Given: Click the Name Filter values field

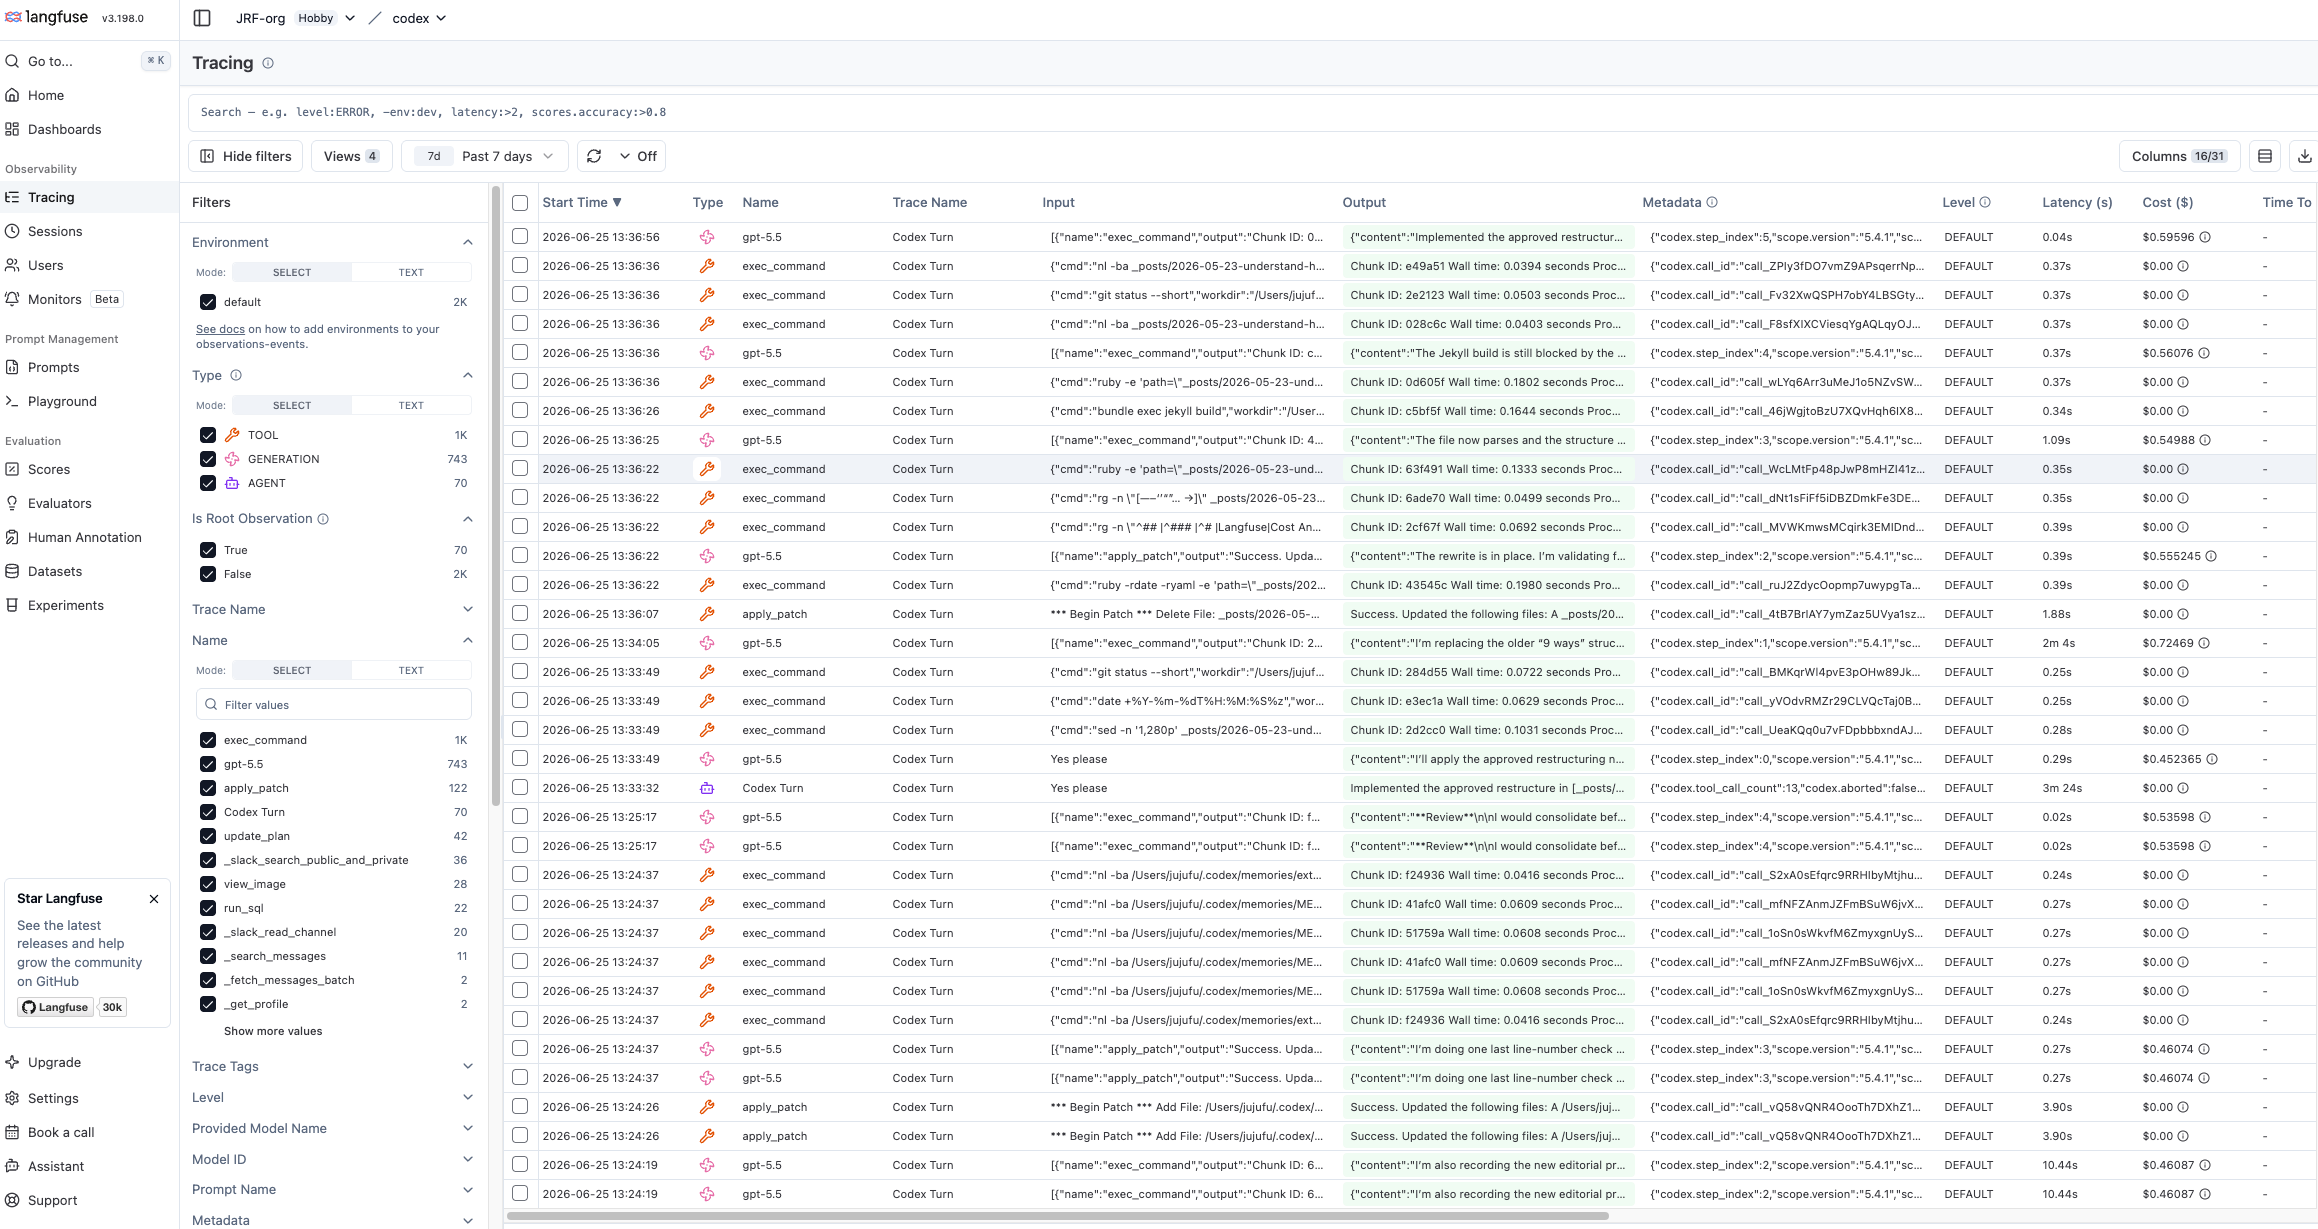Looking at the screenshot, I should (334, 704).
